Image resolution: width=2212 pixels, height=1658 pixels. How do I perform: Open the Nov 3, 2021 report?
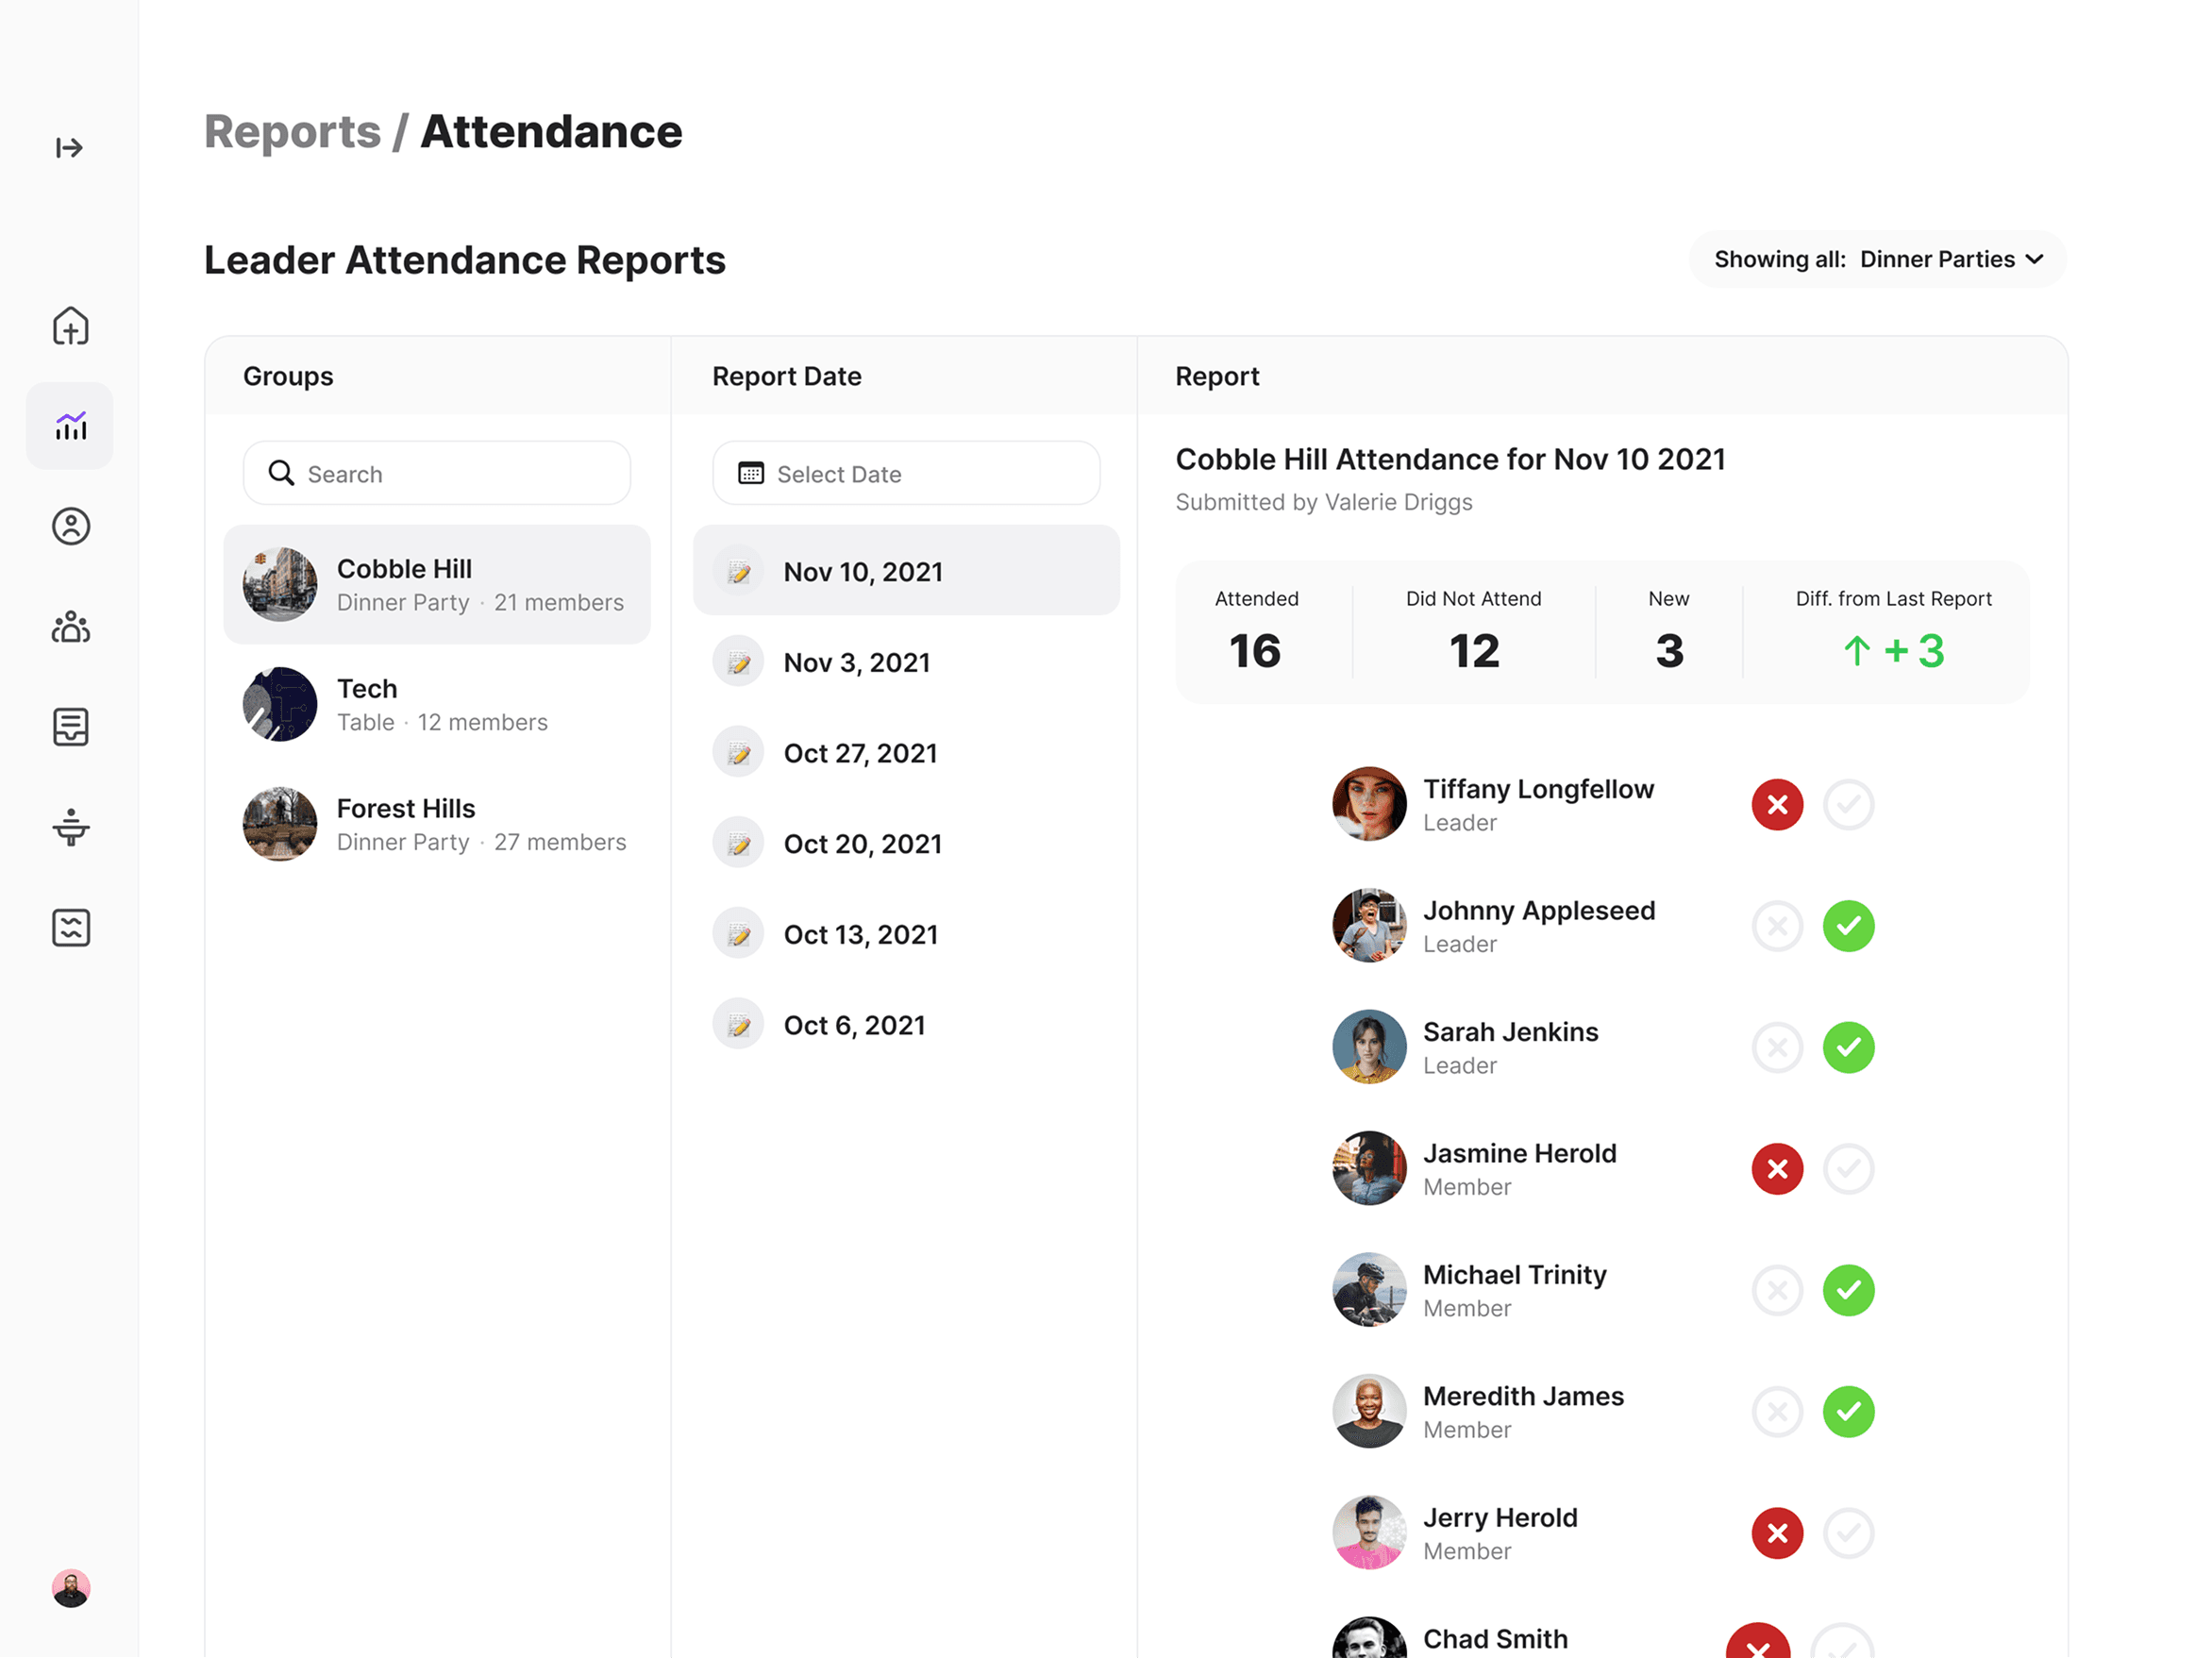point(906,662)
